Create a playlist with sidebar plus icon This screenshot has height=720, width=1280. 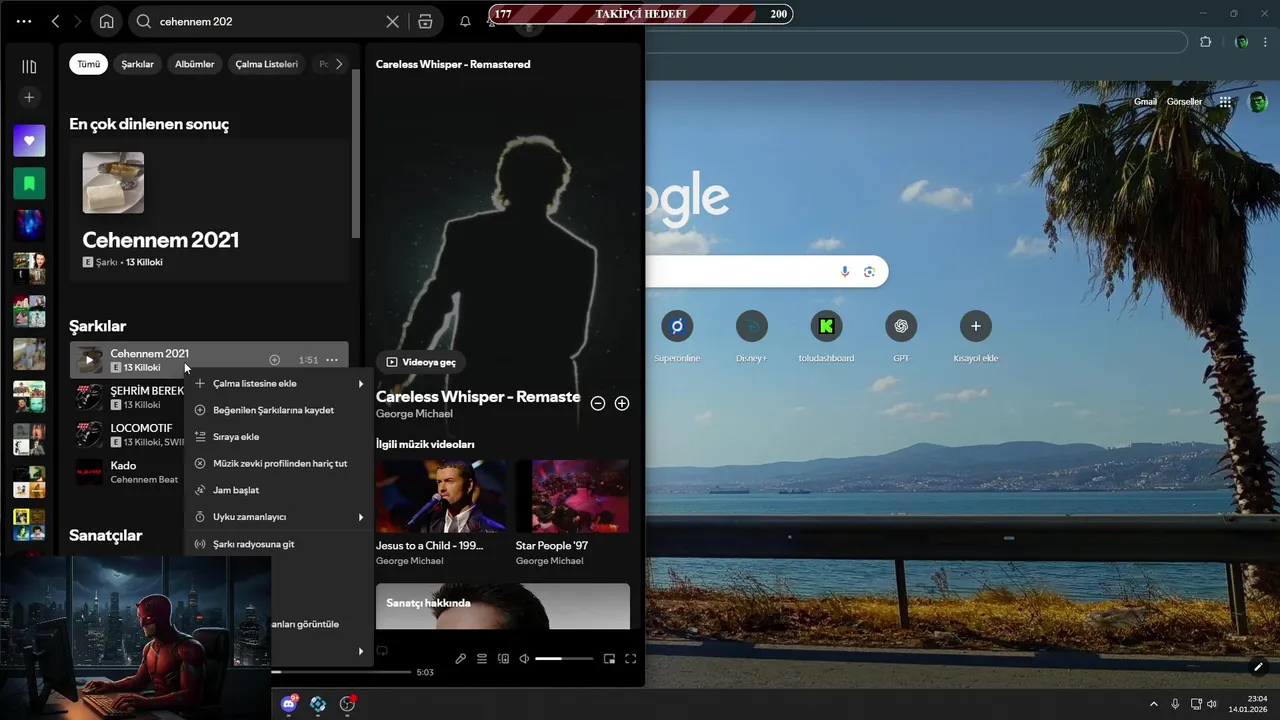pos(29,97)
